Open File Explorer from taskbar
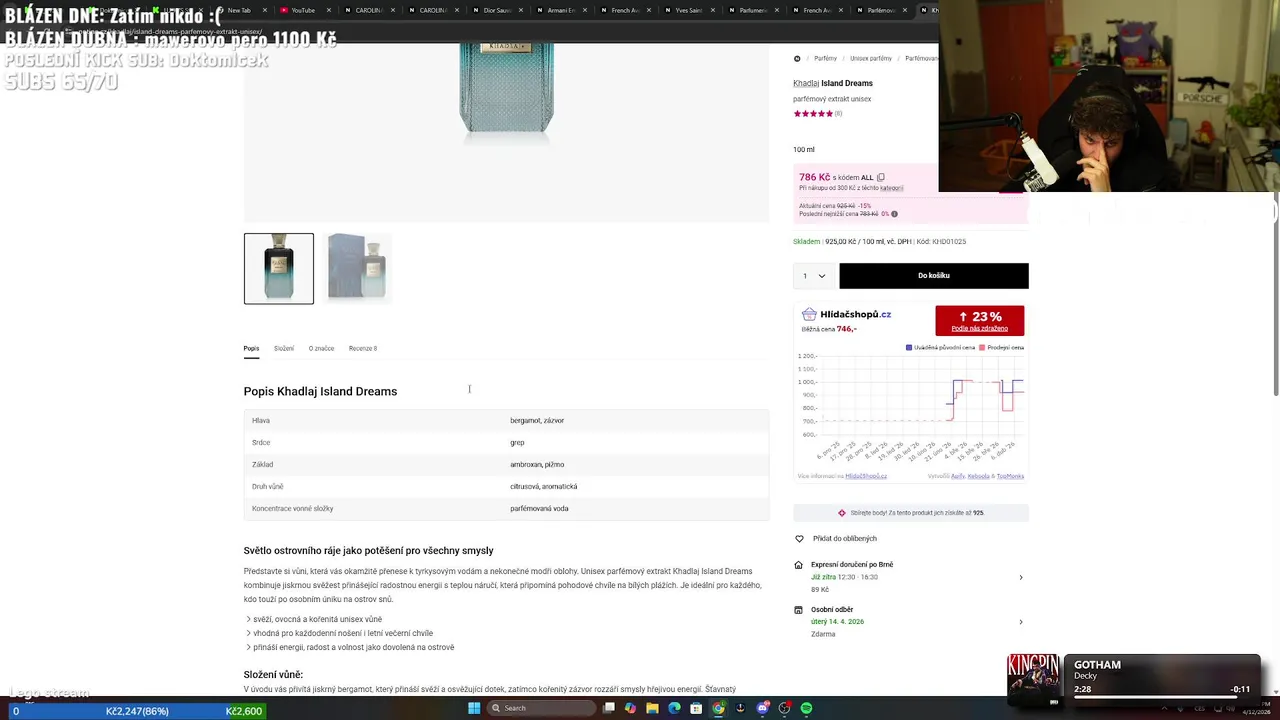This screenshot has width=1280, height=720. pos(652,708)
